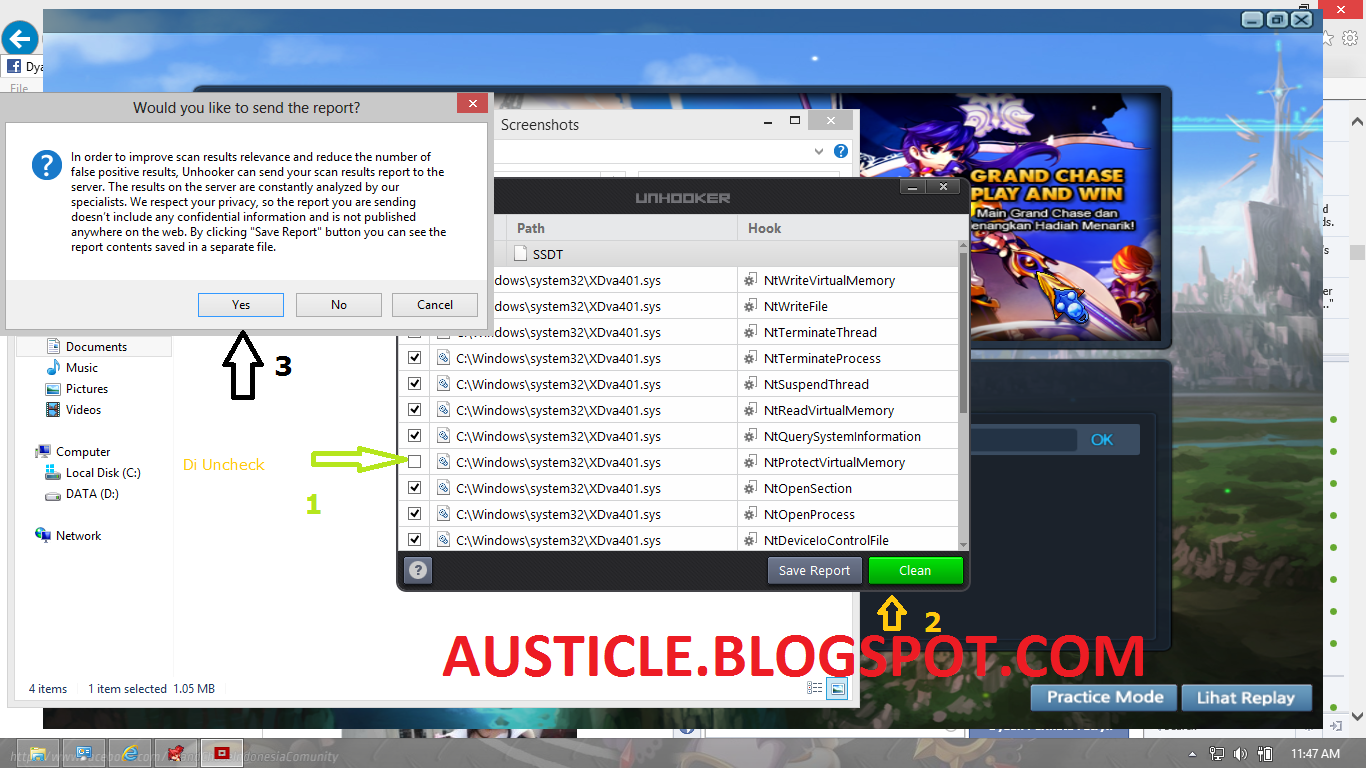Click the XDva401.sys file icon in NtOpenProcess row
Viewport: 1366px width, 768px height.
point(443,513)
